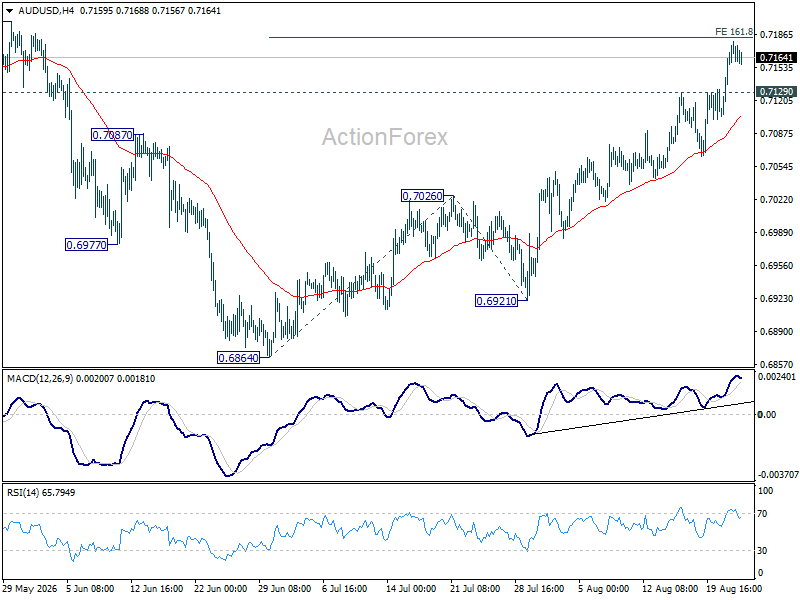Click the 0.71865 price axis value
800x600 pixels.
777,35
